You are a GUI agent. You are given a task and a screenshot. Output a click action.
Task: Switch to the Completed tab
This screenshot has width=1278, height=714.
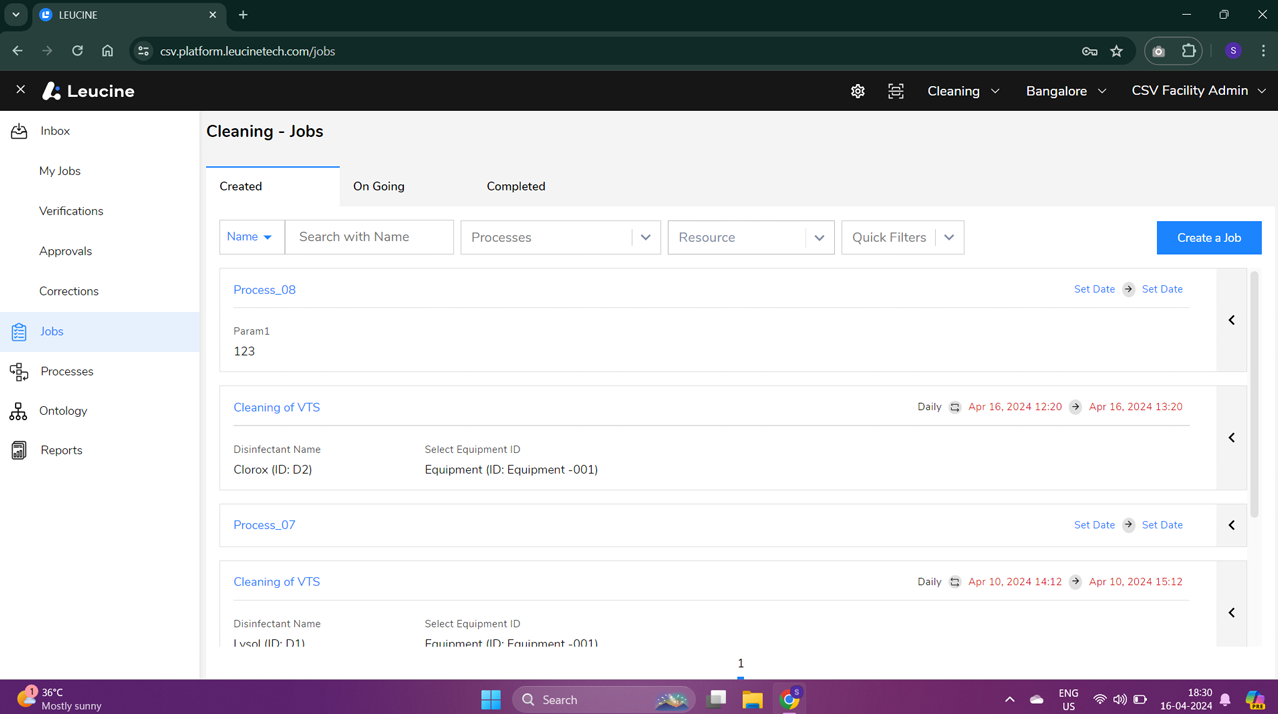point(516,186)
